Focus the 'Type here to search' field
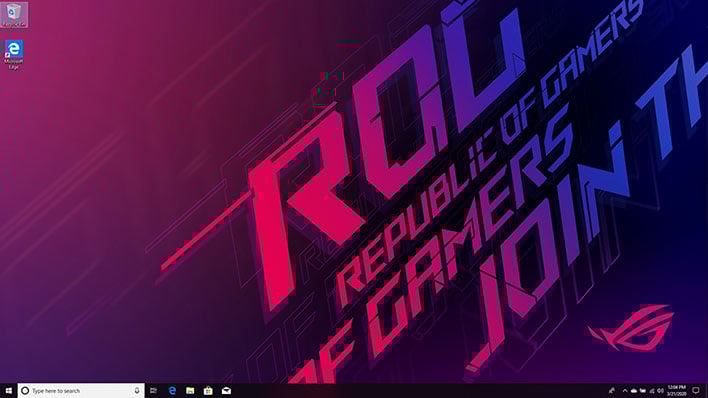 pyautogui.click(x=81, y=391)
